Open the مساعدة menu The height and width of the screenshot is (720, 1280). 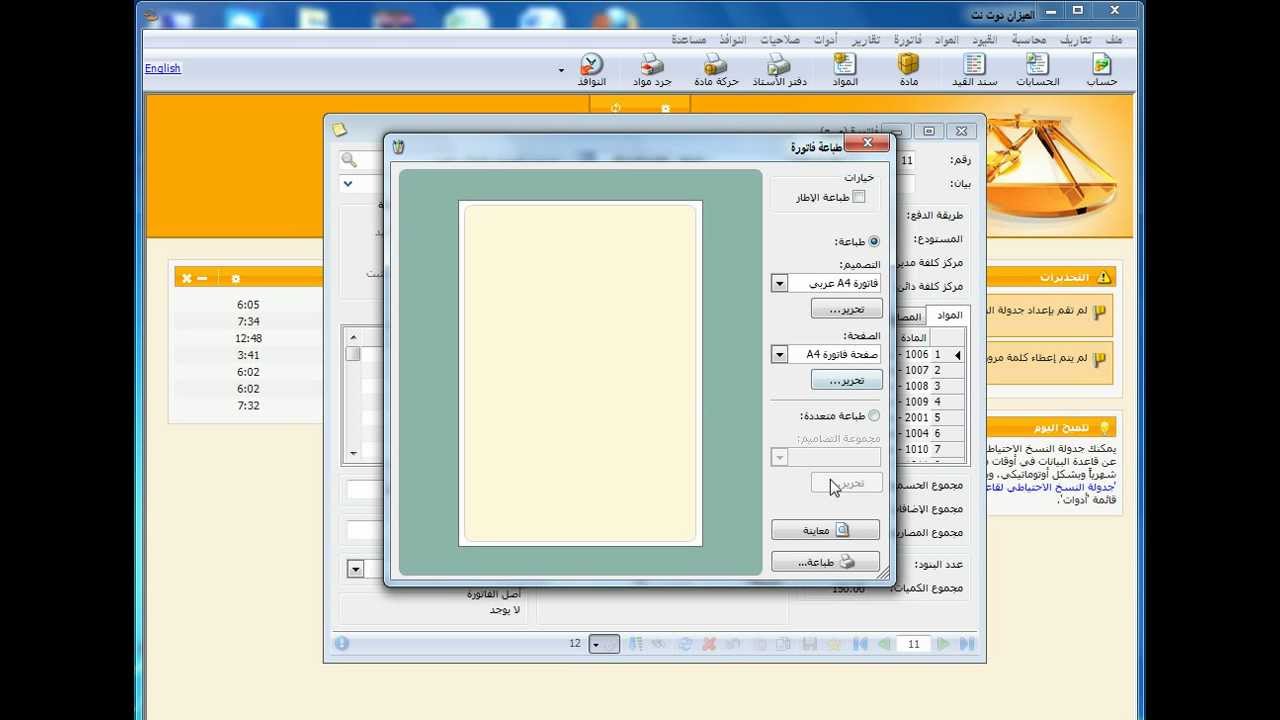click(x=688, y=39)
